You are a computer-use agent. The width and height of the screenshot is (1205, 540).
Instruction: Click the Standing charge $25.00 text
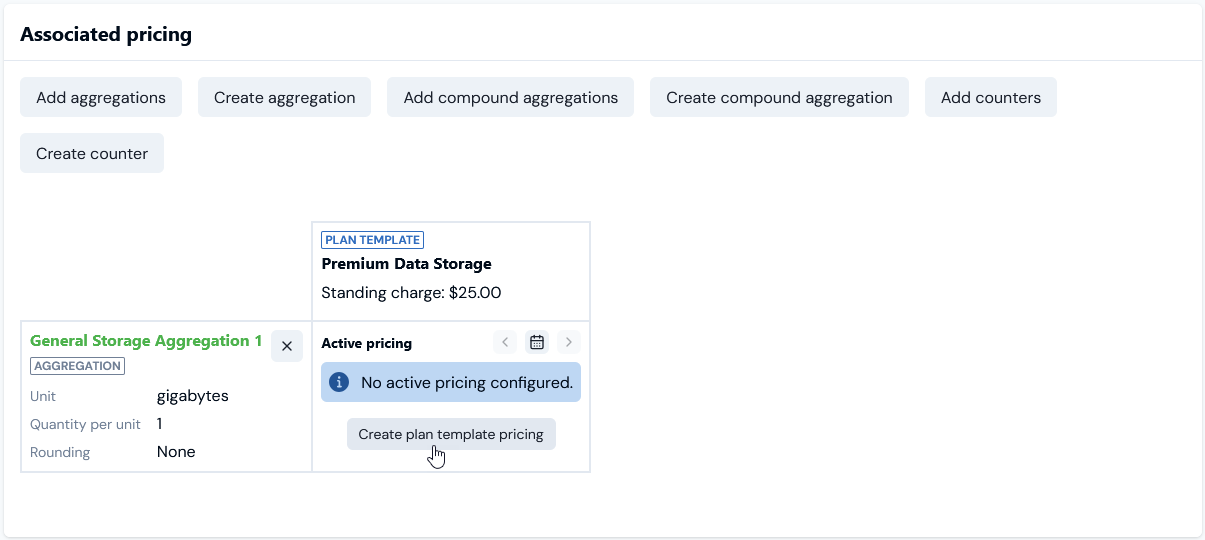point(411,293)
